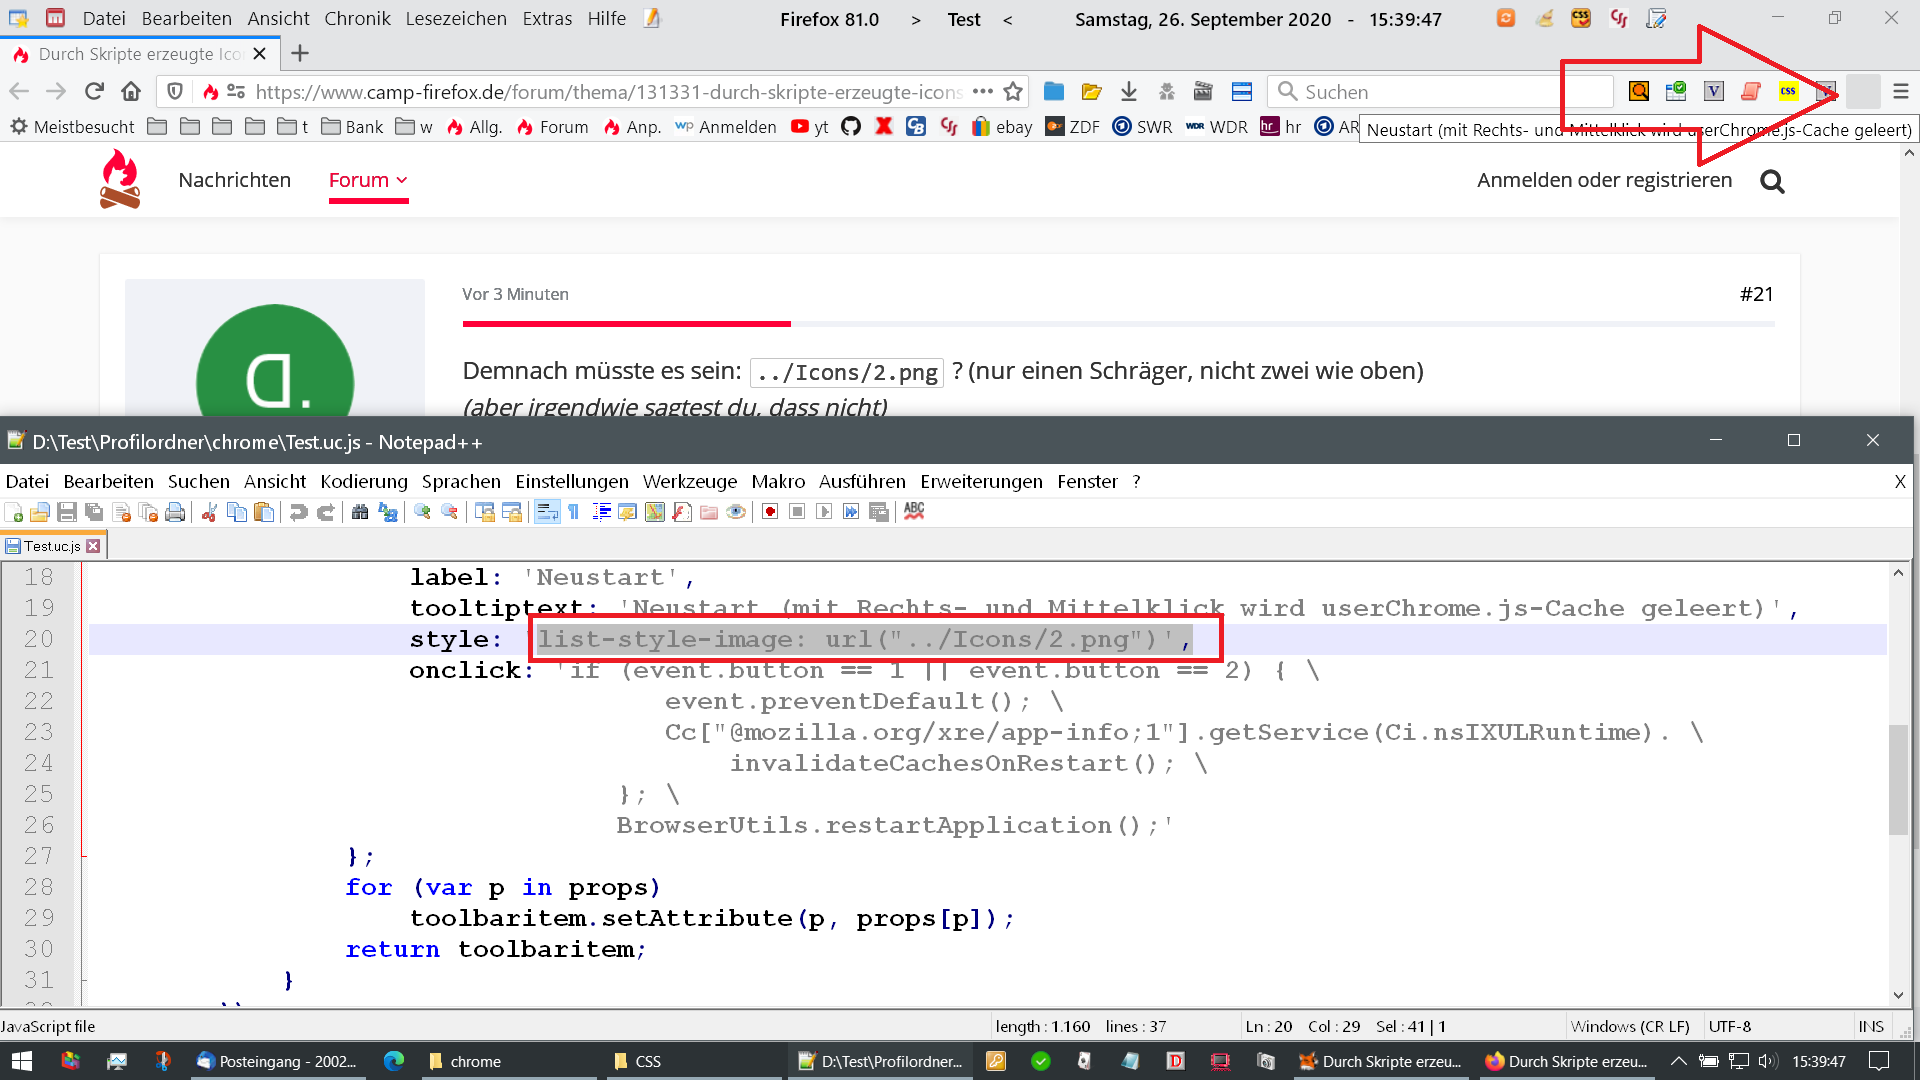Click the Nachrichten navigation link

coord(234,180)
